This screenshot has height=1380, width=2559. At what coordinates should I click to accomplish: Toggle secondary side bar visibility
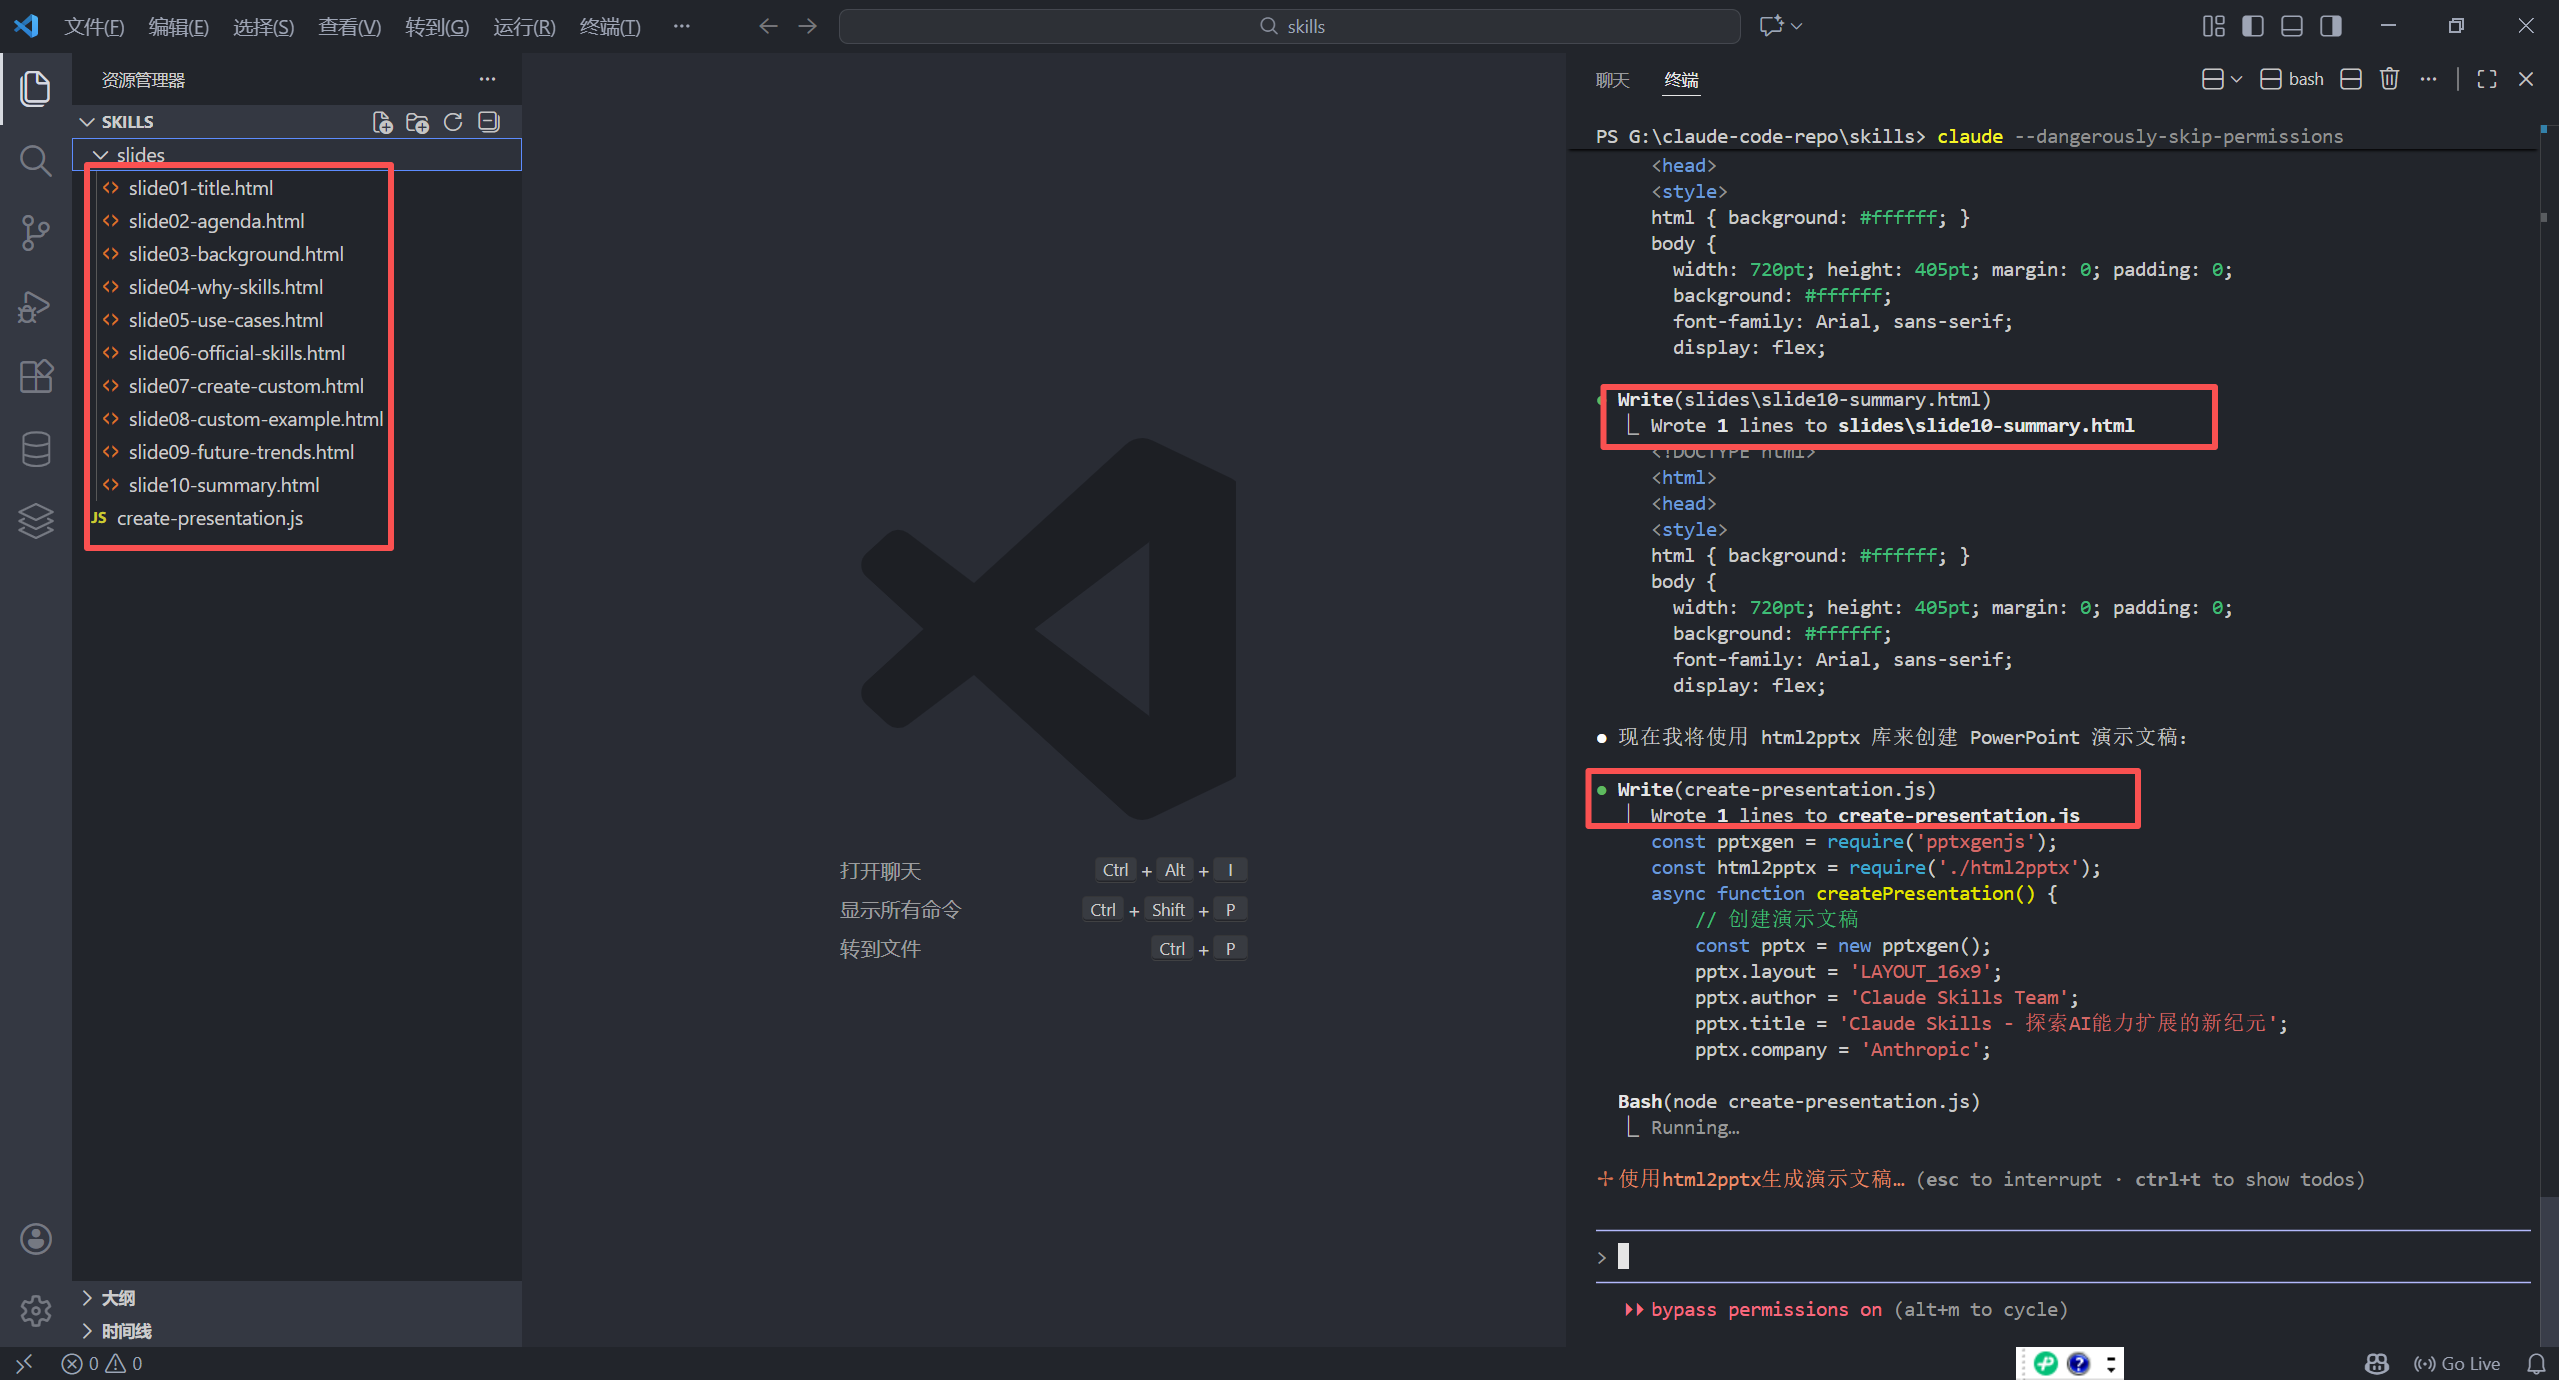click(x=2331, y=26)
